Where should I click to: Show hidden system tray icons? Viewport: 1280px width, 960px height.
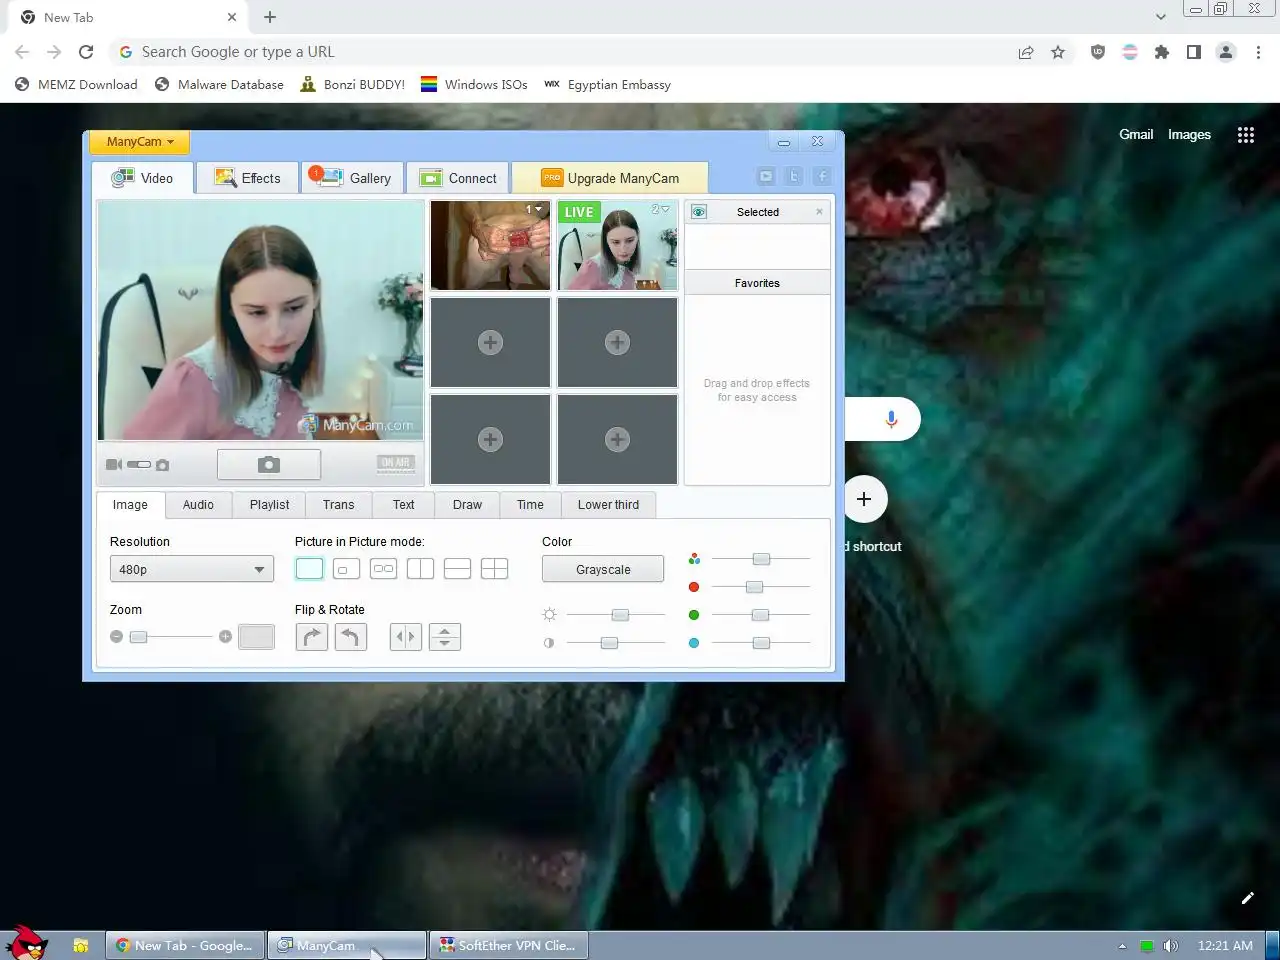point(1122,945)
